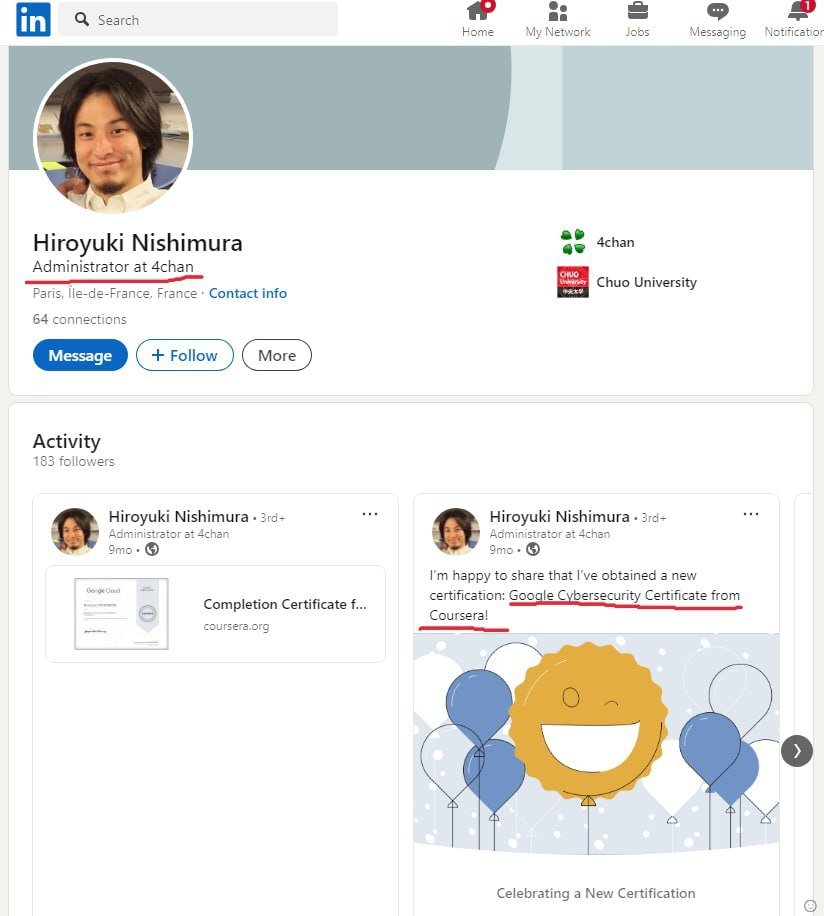The image size is (824, 916).
Task: Open the Notifications bell icon
Action: click(797, 12)
